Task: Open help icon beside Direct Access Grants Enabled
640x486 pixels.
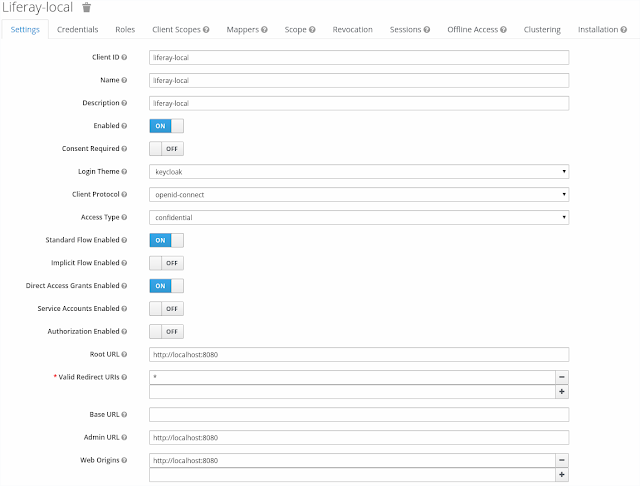Action: click(x=124, y=286)
